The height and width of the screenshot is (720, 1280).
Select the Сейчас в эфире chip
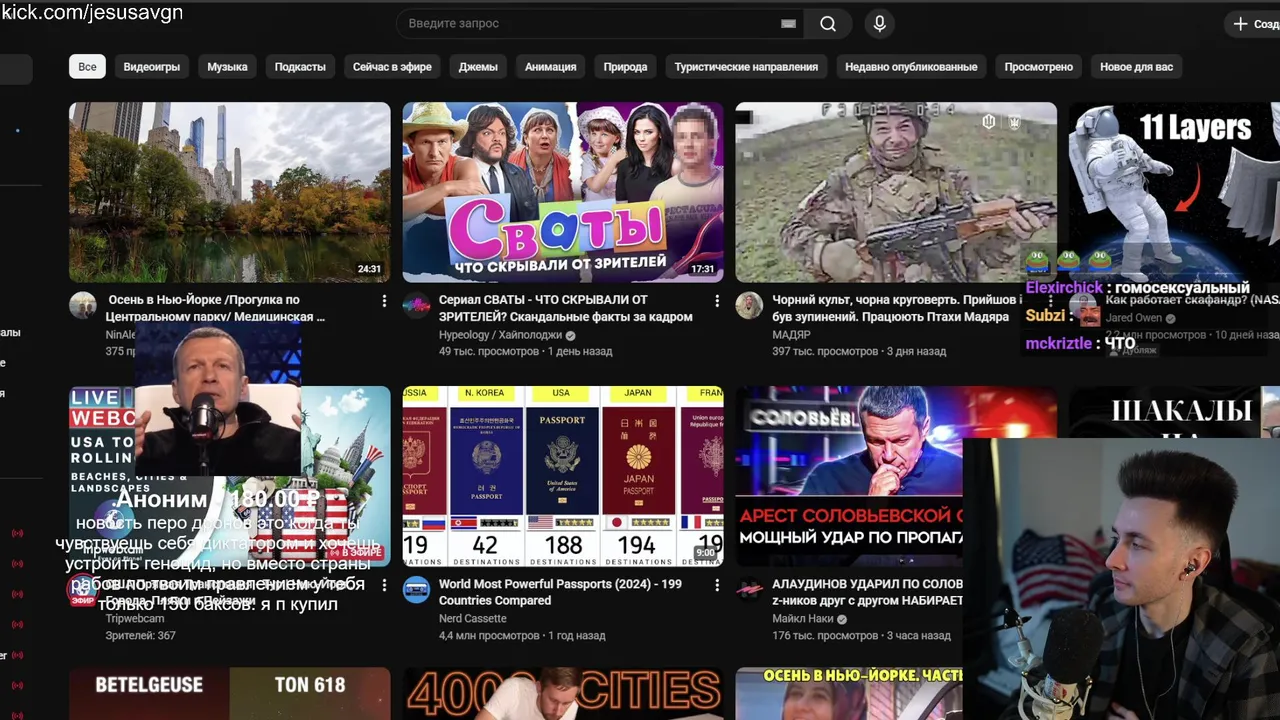click(x=392, y=67)
